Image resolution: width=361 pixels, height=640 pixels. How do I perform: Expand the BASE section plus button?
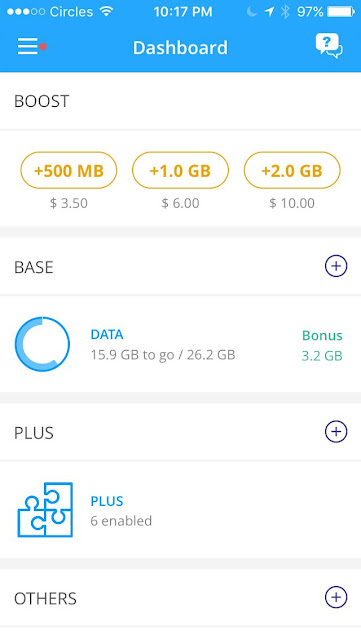[336, 266]
